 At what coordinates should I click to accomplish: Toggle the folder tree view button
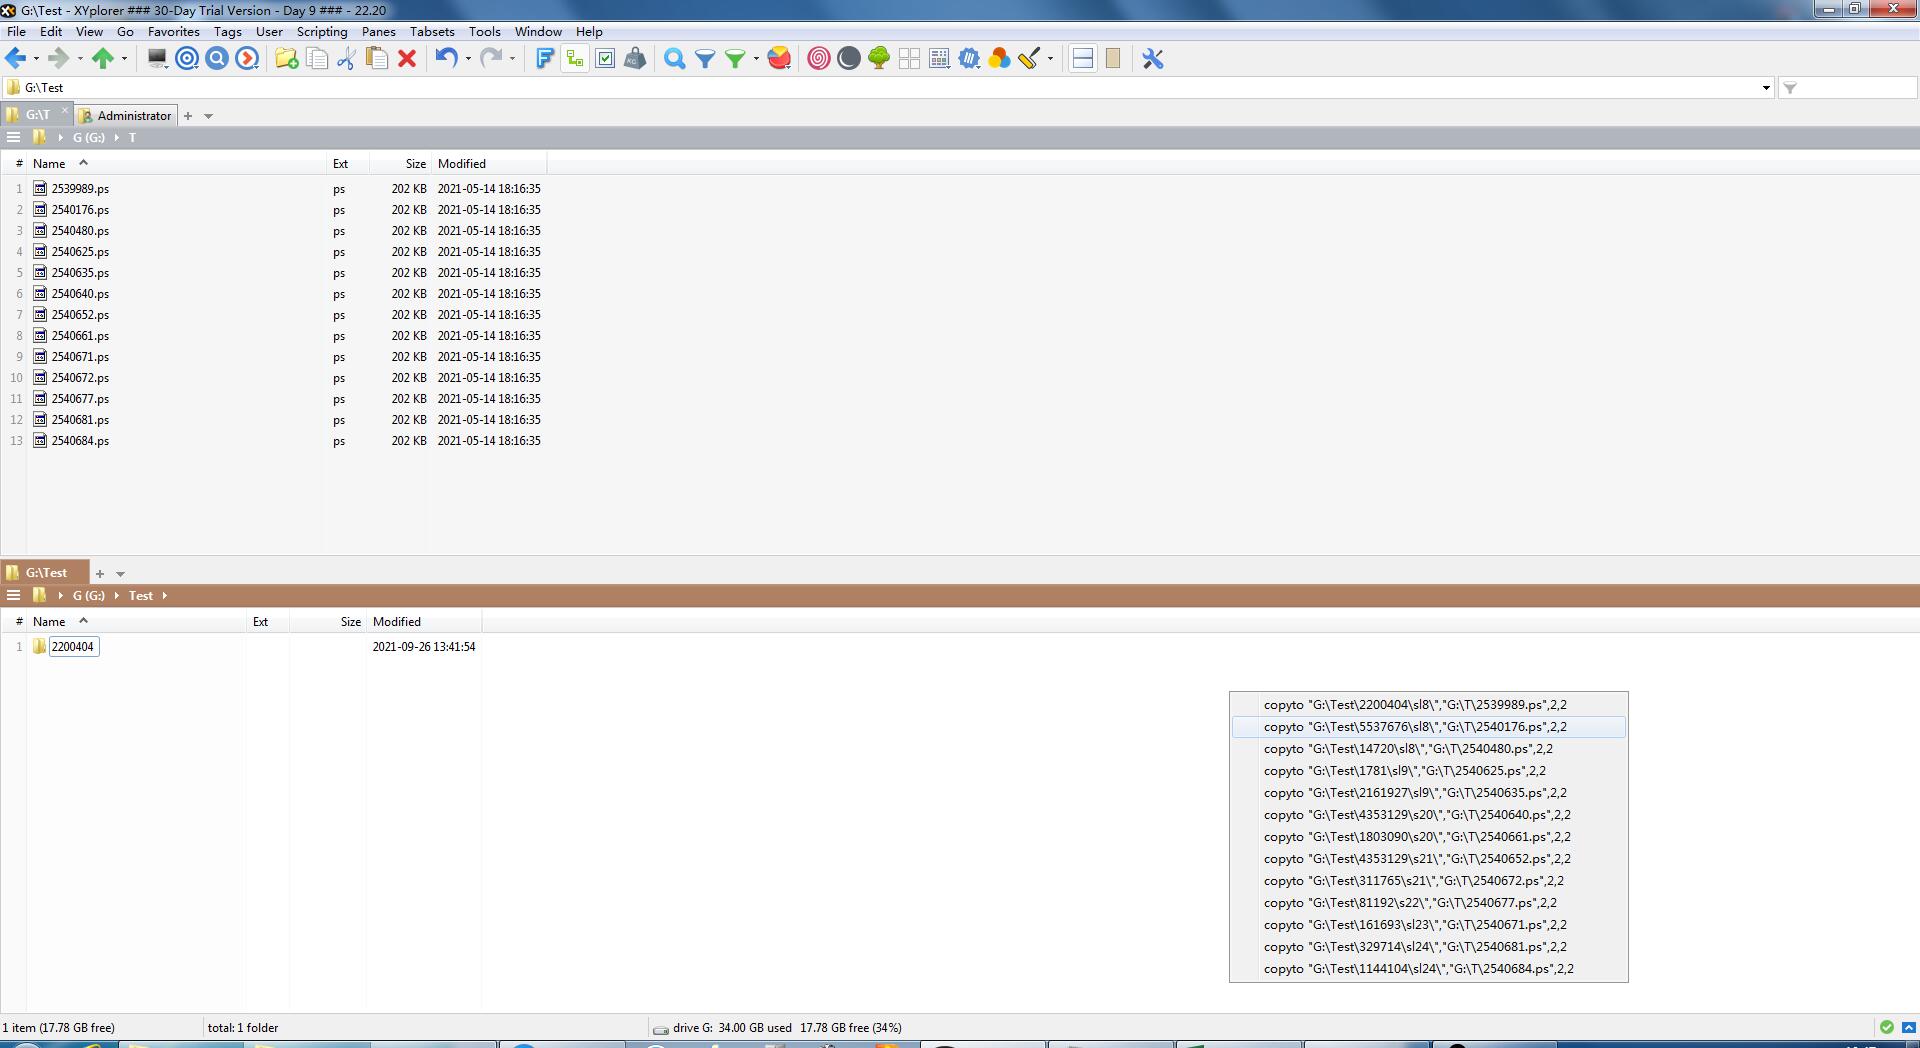(x=575, y=59)
